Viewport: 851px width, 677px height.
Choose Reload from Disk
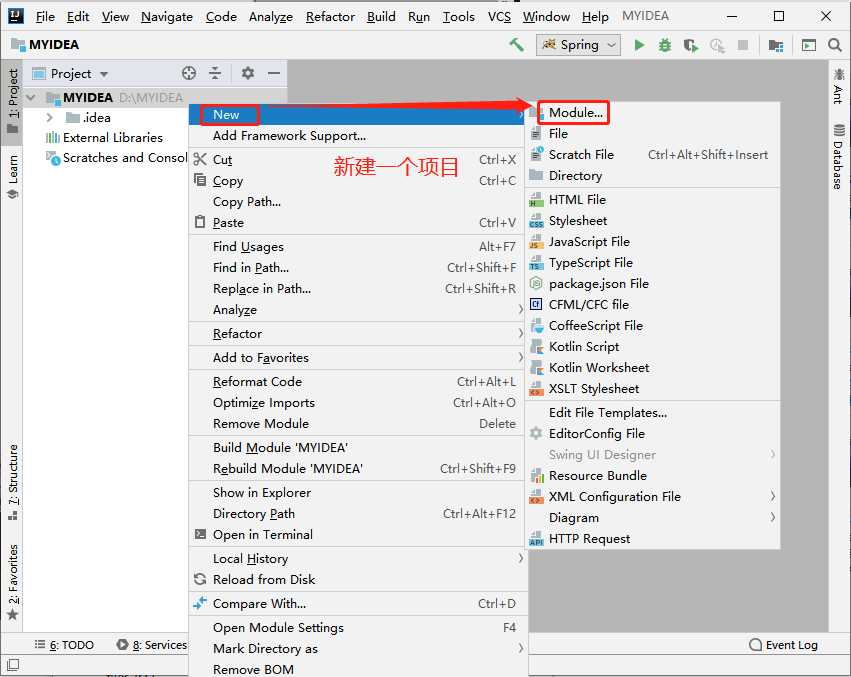pos(357,580)
